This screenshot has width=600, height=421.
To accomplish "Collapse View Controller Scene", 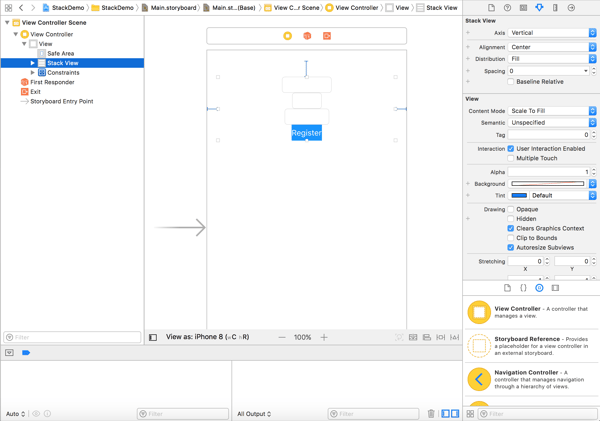I will pos(7,23).
